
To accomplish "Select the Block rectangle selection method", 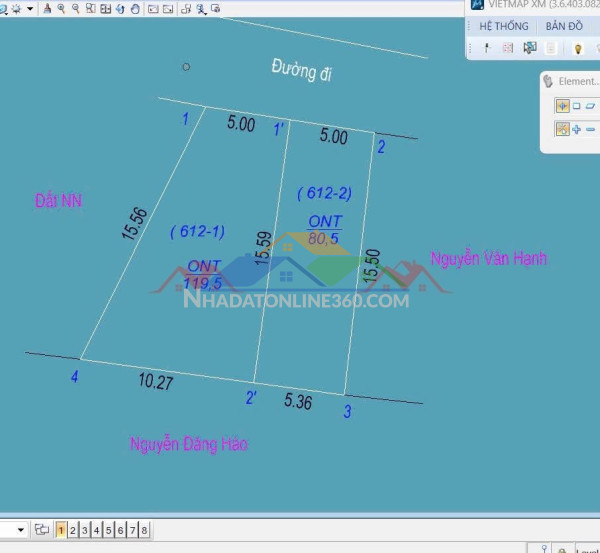I will tap(576, 106).
